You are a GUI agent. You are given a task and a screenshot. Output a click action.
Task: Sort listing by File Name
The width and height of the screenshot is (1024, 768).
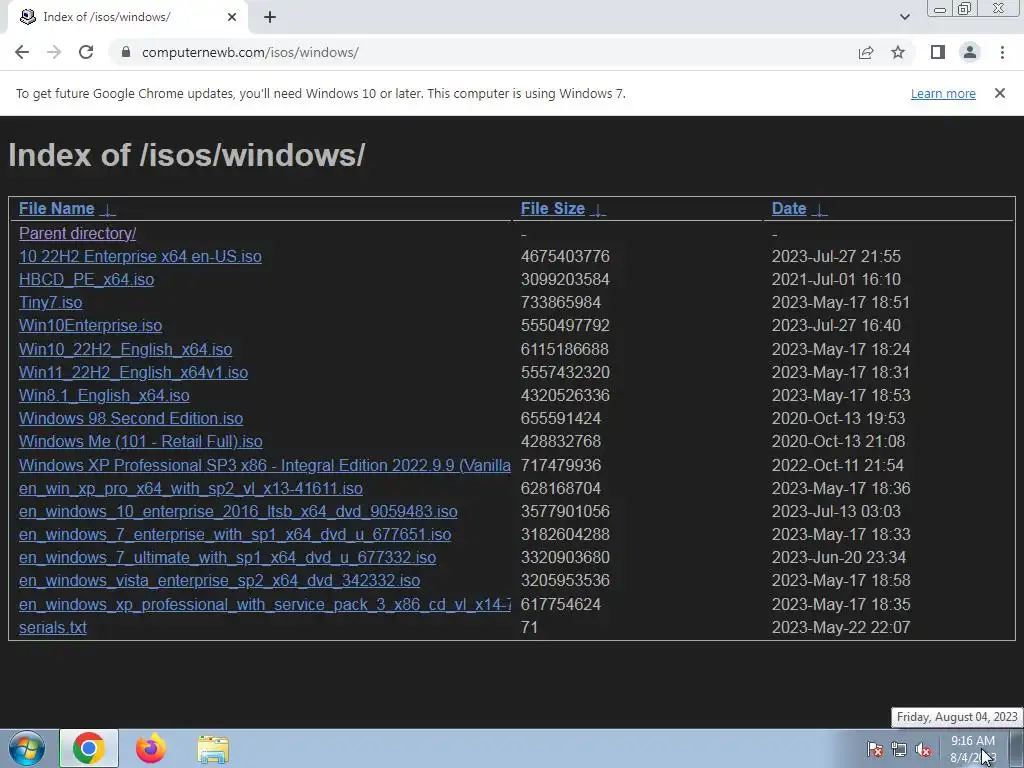(57, 208)
